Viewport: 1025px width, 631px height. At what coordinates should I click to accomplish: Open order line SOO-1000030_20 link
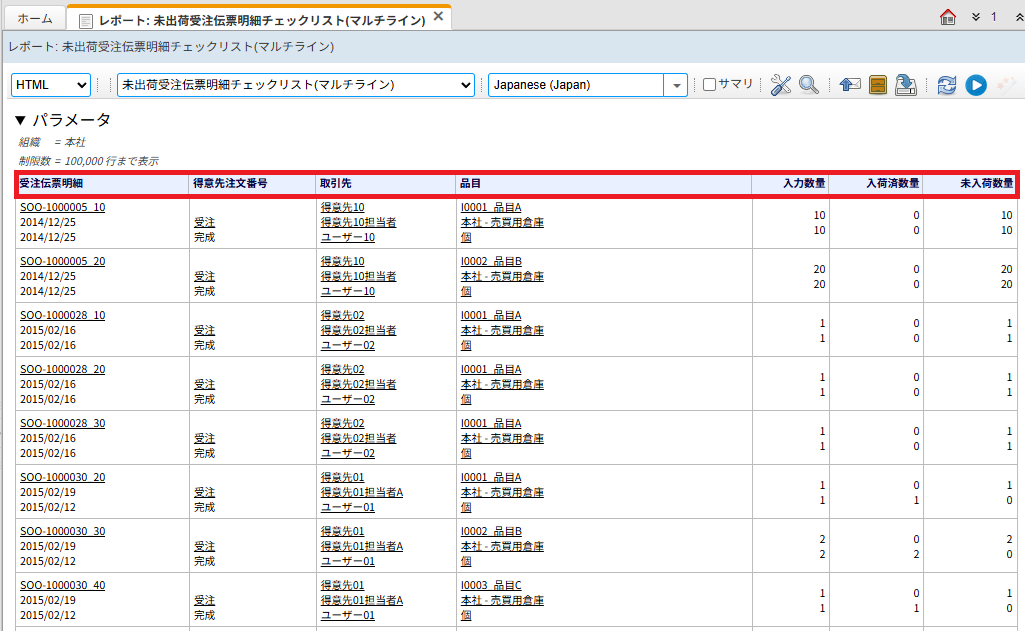pos(63,477)
